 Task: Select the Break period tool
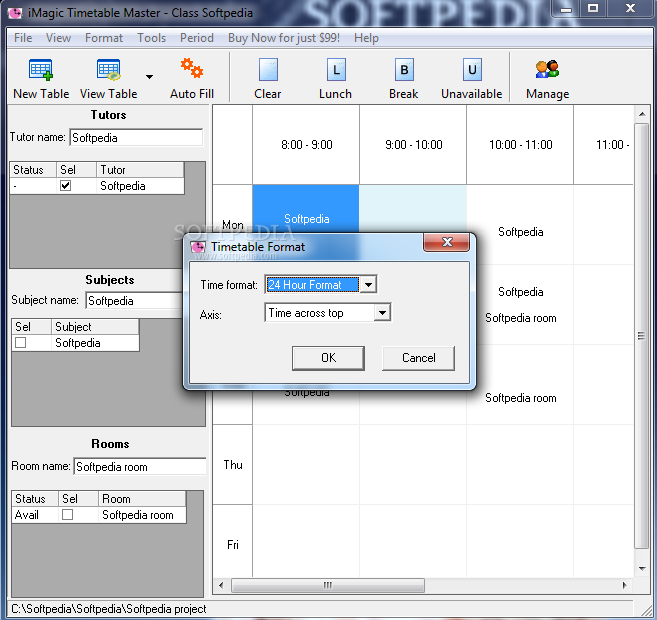(x=404, y=70)
